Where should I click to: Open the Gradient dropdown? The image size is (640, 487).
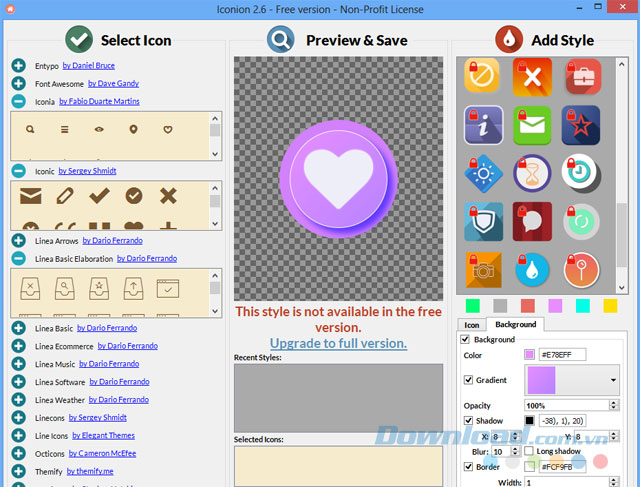pos(612,380)
